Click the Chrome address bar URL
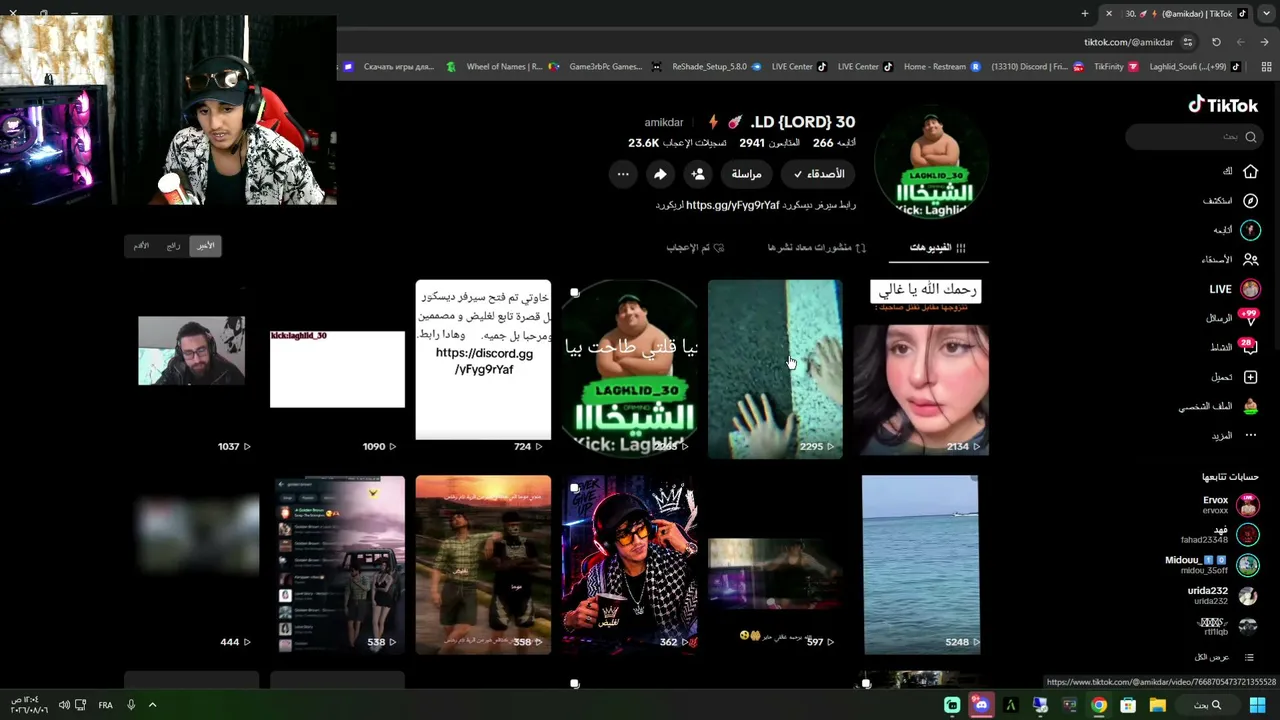Image resolution: width=1280 pixels, height=720 pixels. [1128, 42]
